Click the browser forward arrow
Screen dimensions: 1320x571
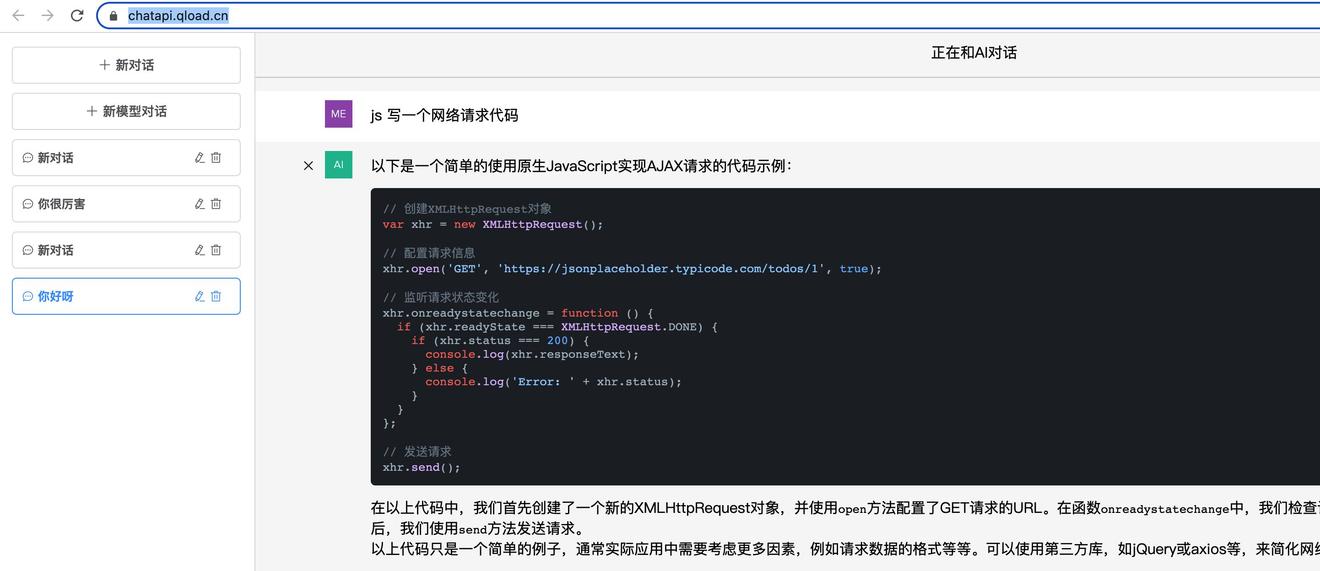[x=47, y=15]
